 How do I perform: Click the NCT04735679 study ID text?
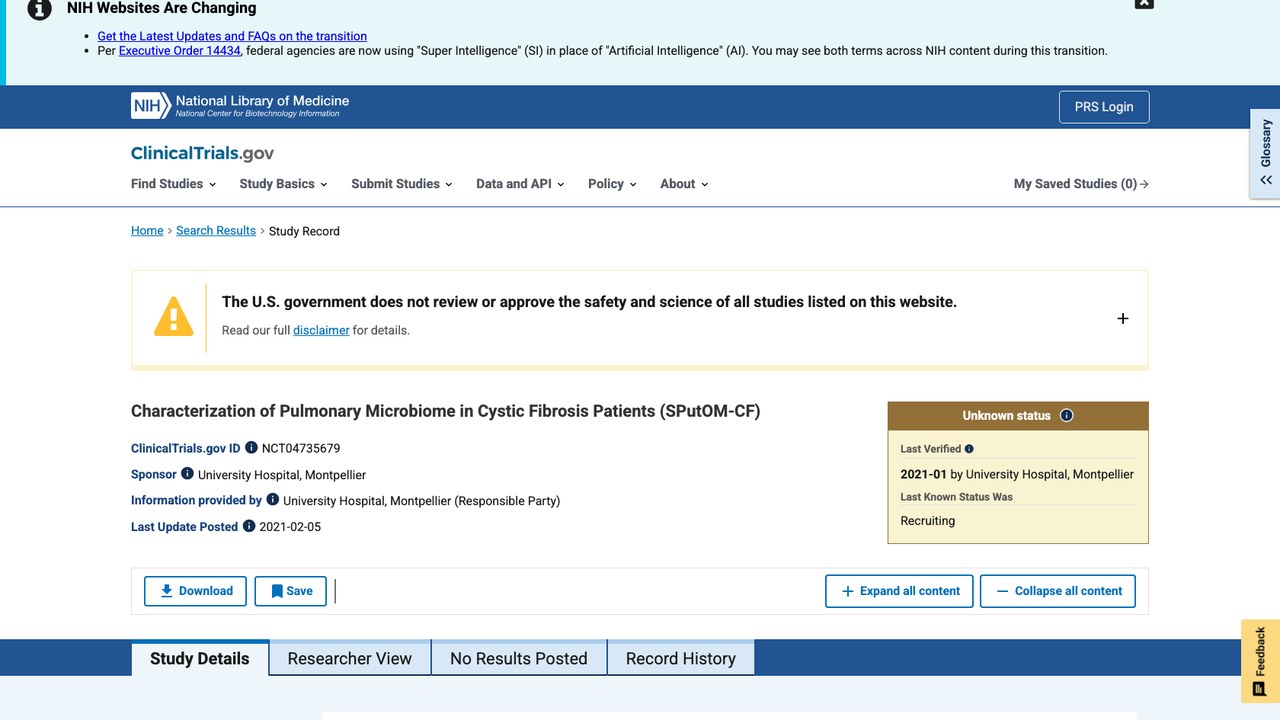301,448
